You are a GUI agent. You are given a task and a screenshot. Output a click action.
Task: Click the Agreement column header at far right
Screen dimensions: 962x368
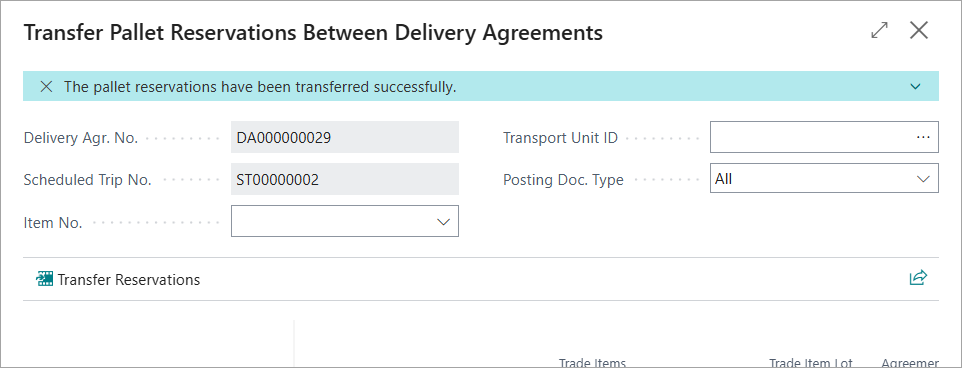pos(910,363)
